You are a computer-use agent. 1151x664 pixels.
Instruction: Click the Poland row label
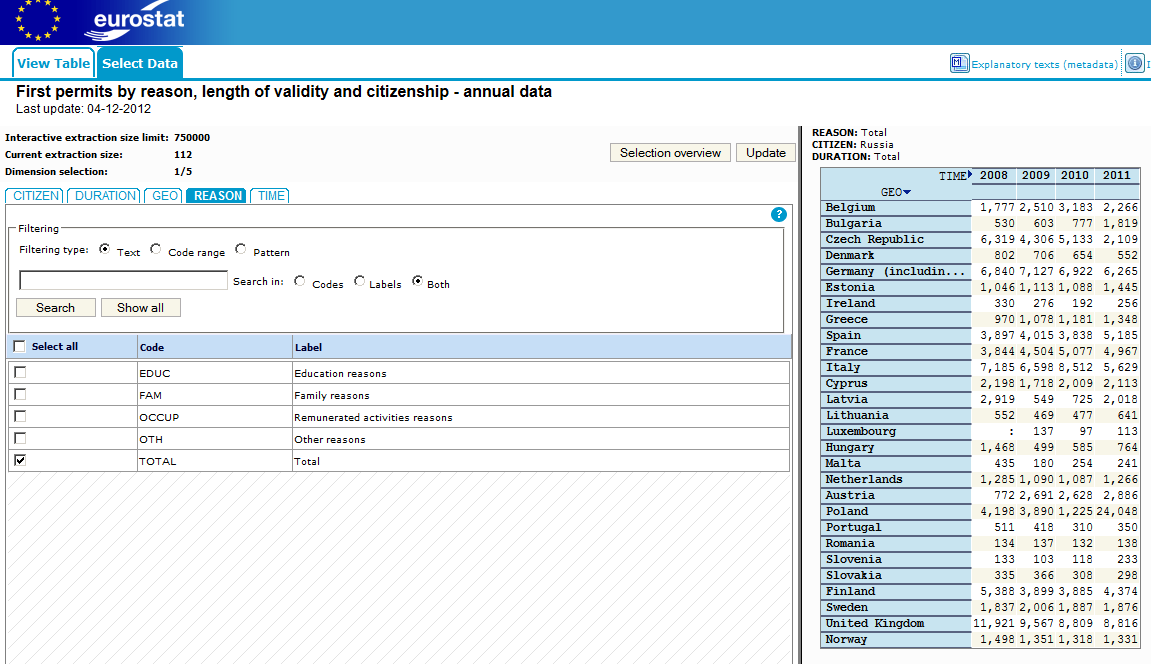click(x=846, y=511)
